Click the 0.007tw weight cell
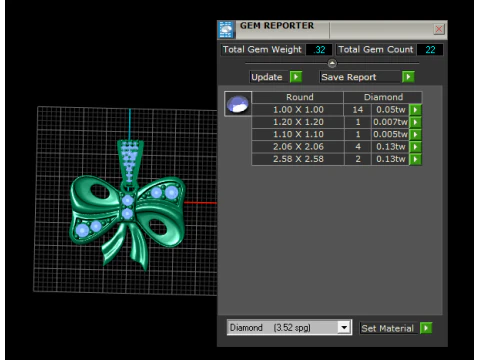The height and width of the screenshot is (360, 480). [x=390, y=122]
